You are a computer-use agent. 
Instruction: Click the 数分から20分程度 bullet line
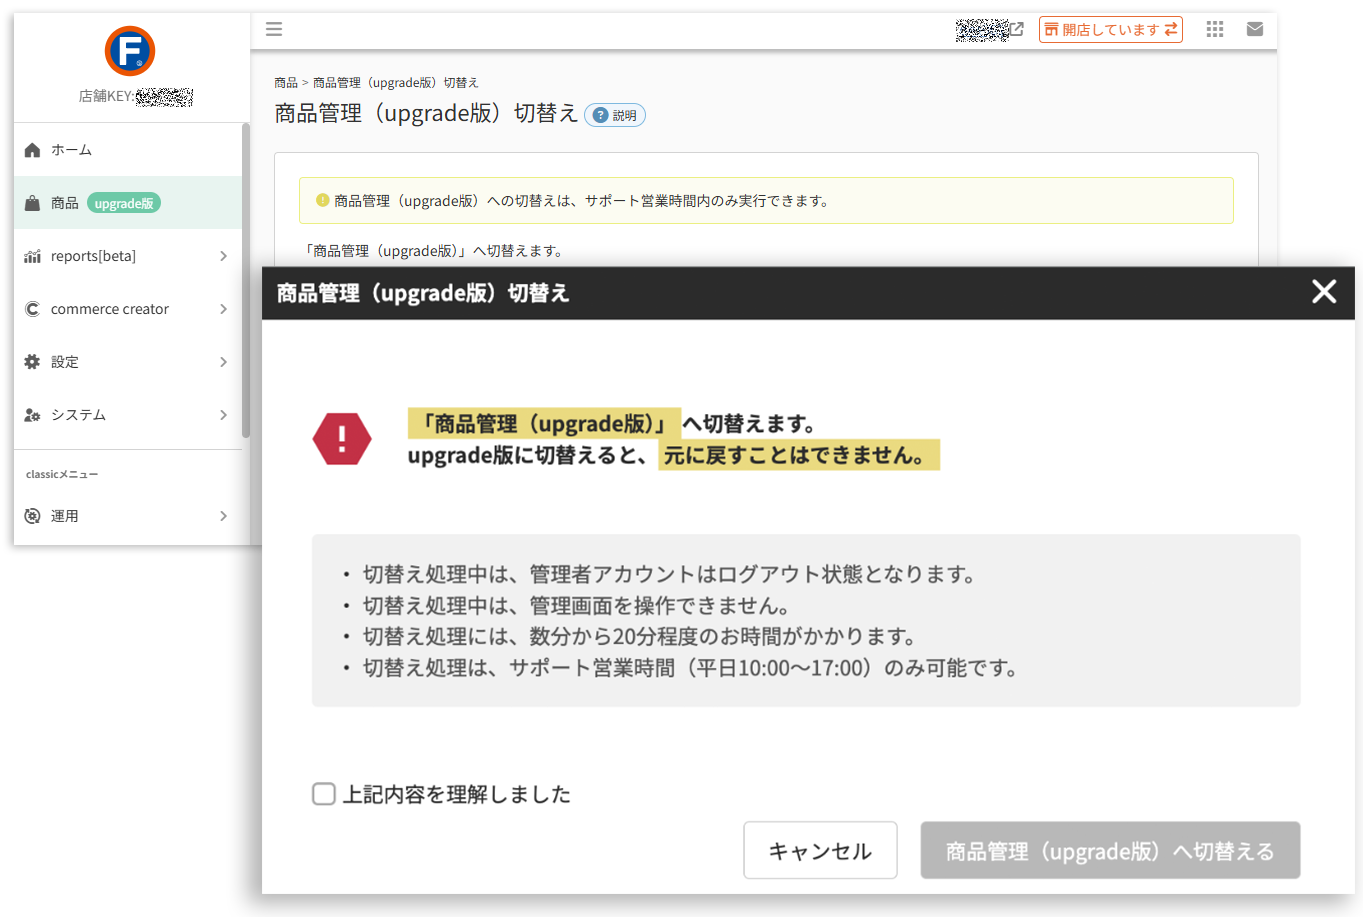[639, 636]
